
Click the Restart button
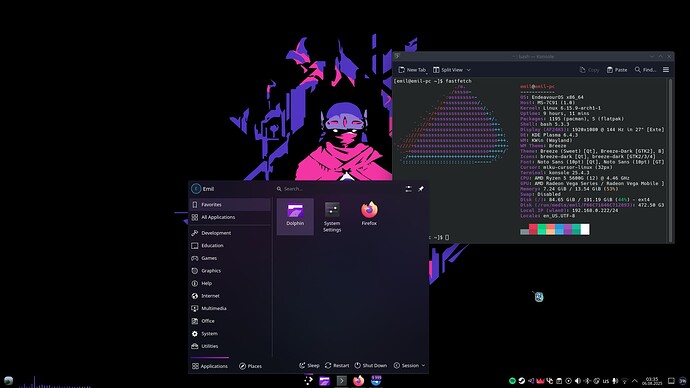pos(337,366)
